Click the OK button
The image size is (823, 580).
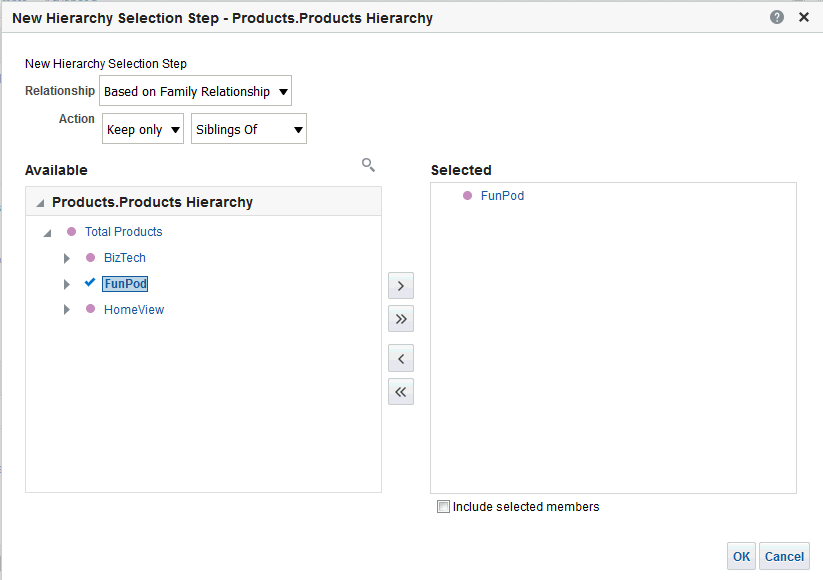(x=741, y=557)
